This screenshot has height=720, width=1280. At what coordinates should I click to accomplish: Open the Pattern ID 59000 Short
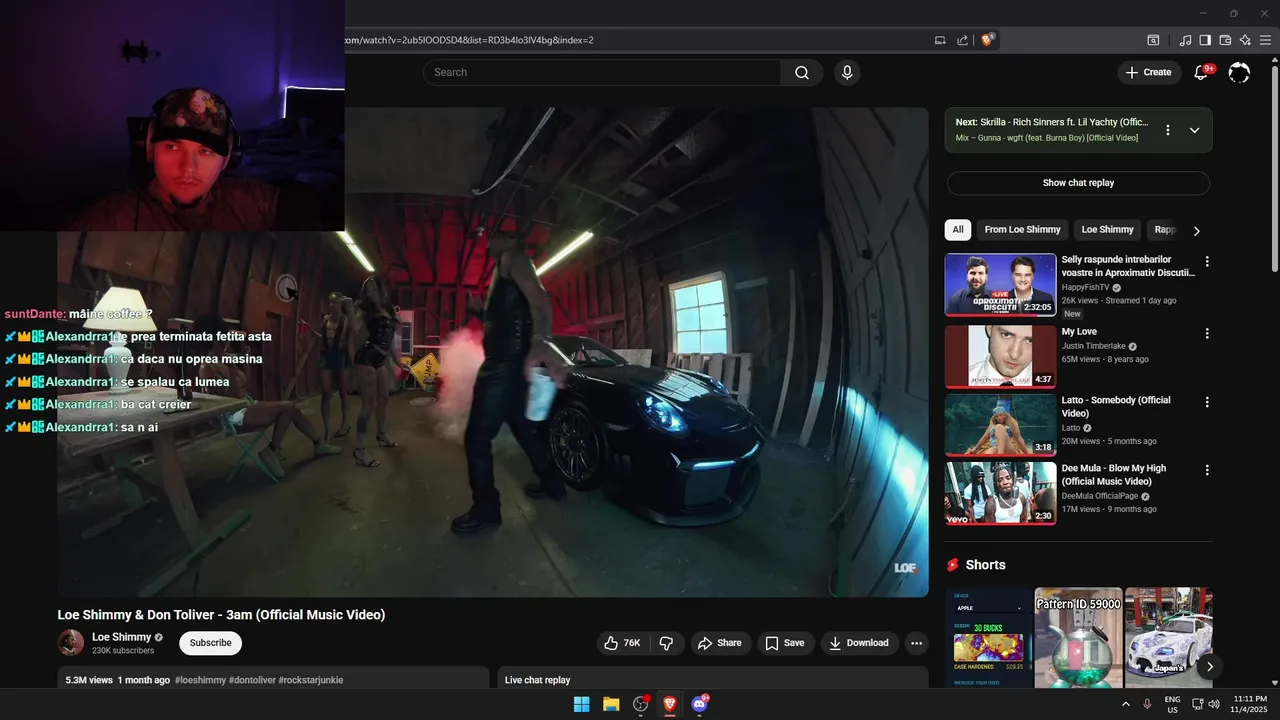point(1078,637)
